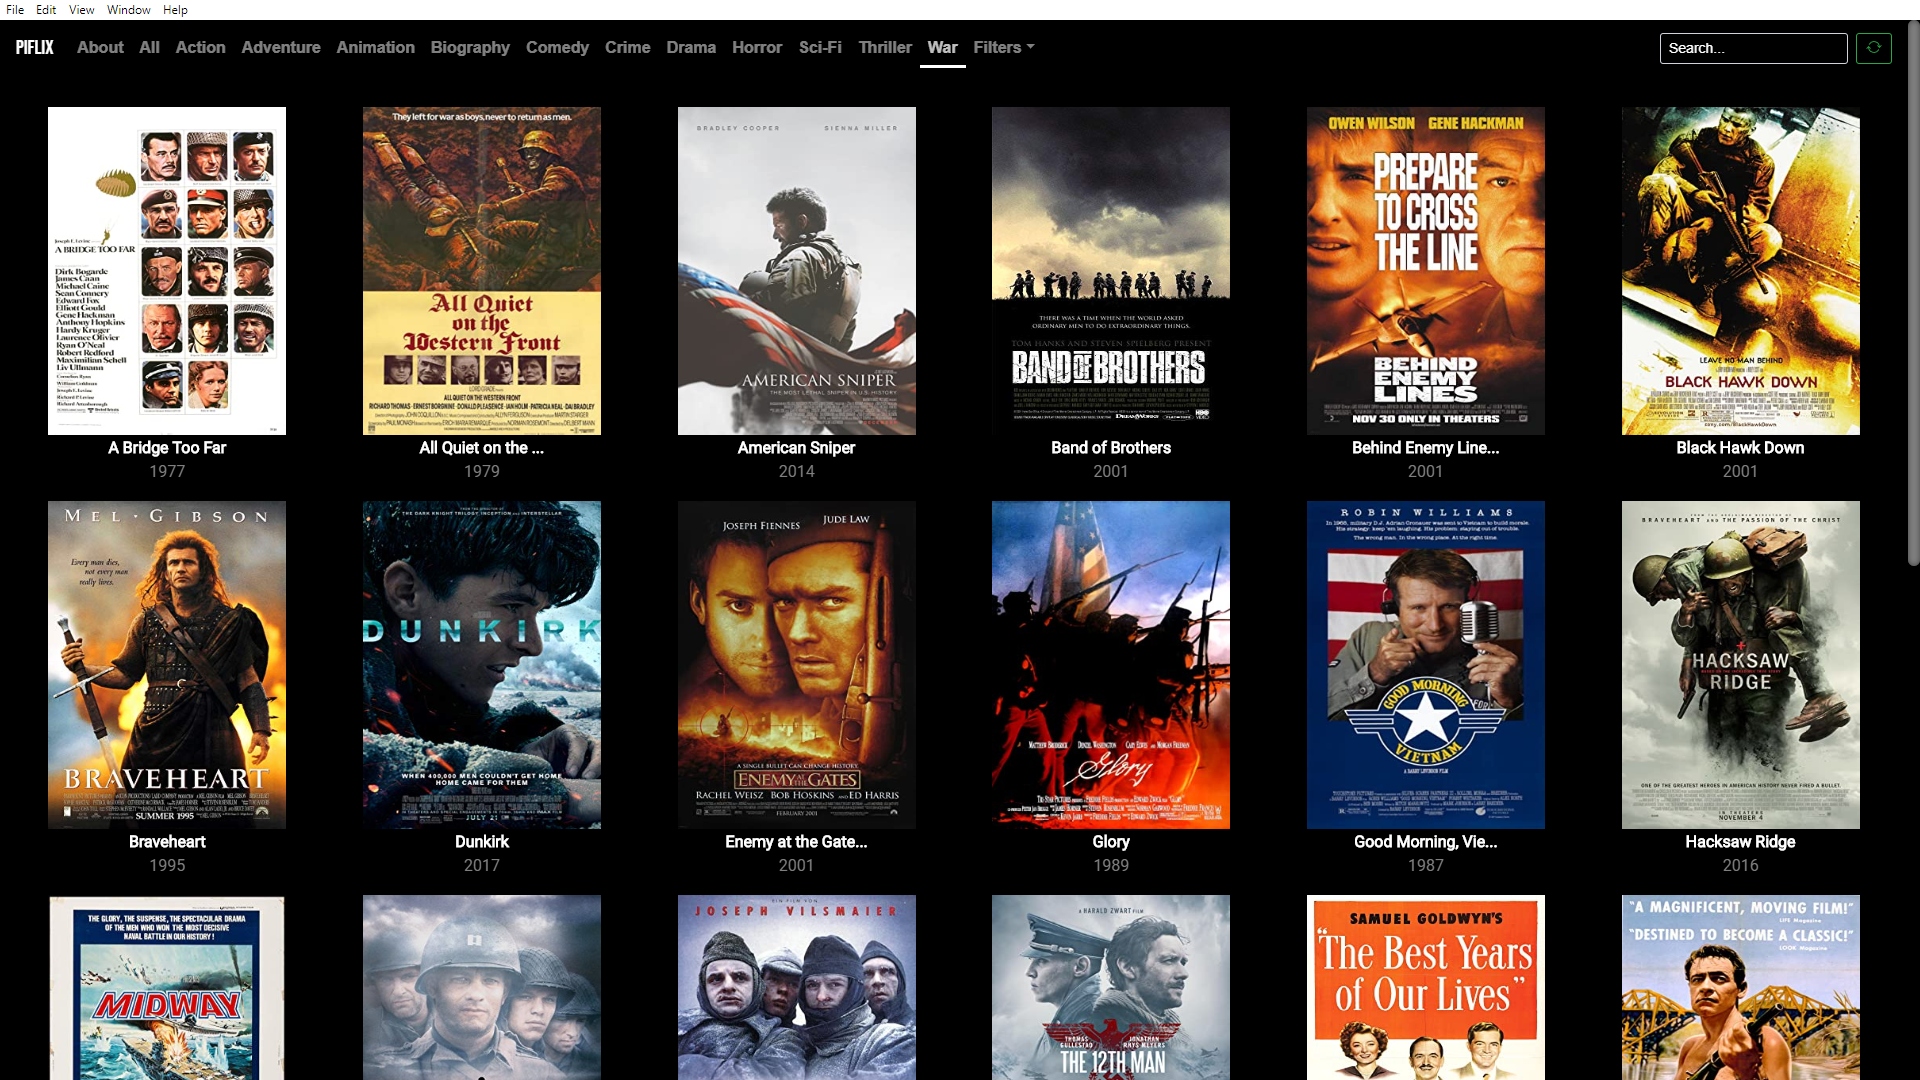Select the Crime genre tab
The width and height of the screenshot is (1920, 1080).
(x=627, y=47)
